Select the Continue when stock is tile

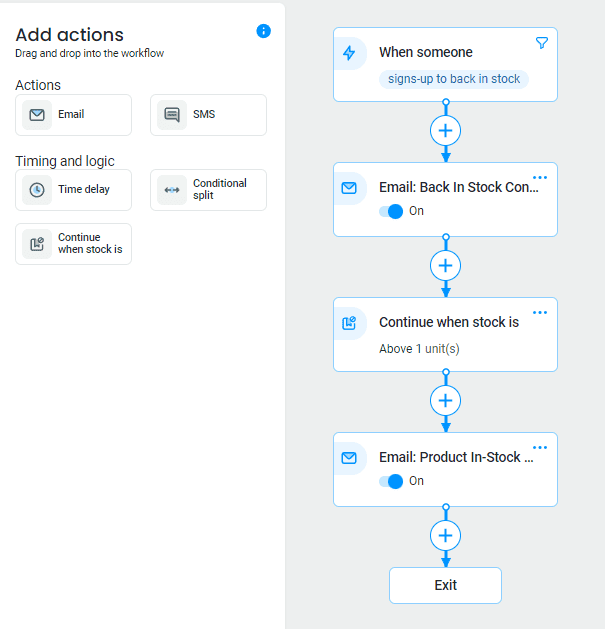click(x=73, y=244)
